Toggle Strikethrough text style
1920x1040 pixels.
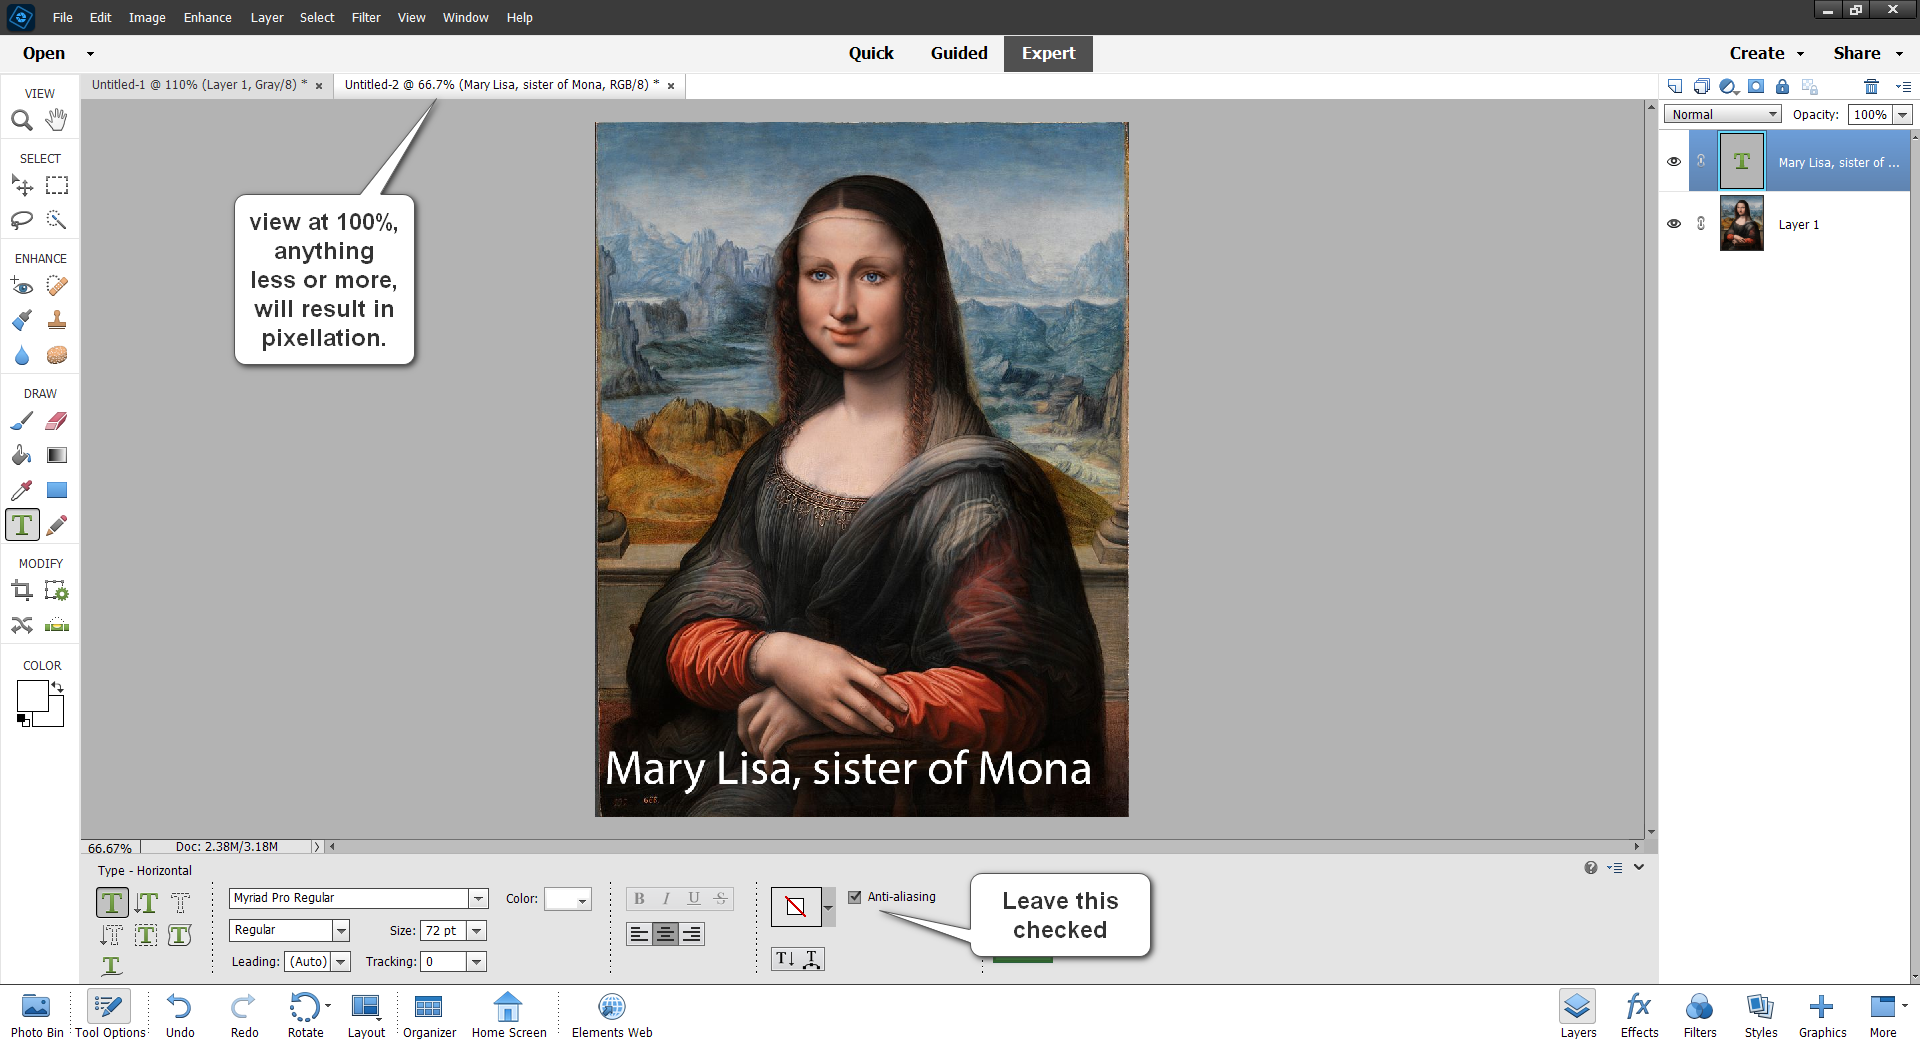(x=720, y=898)
